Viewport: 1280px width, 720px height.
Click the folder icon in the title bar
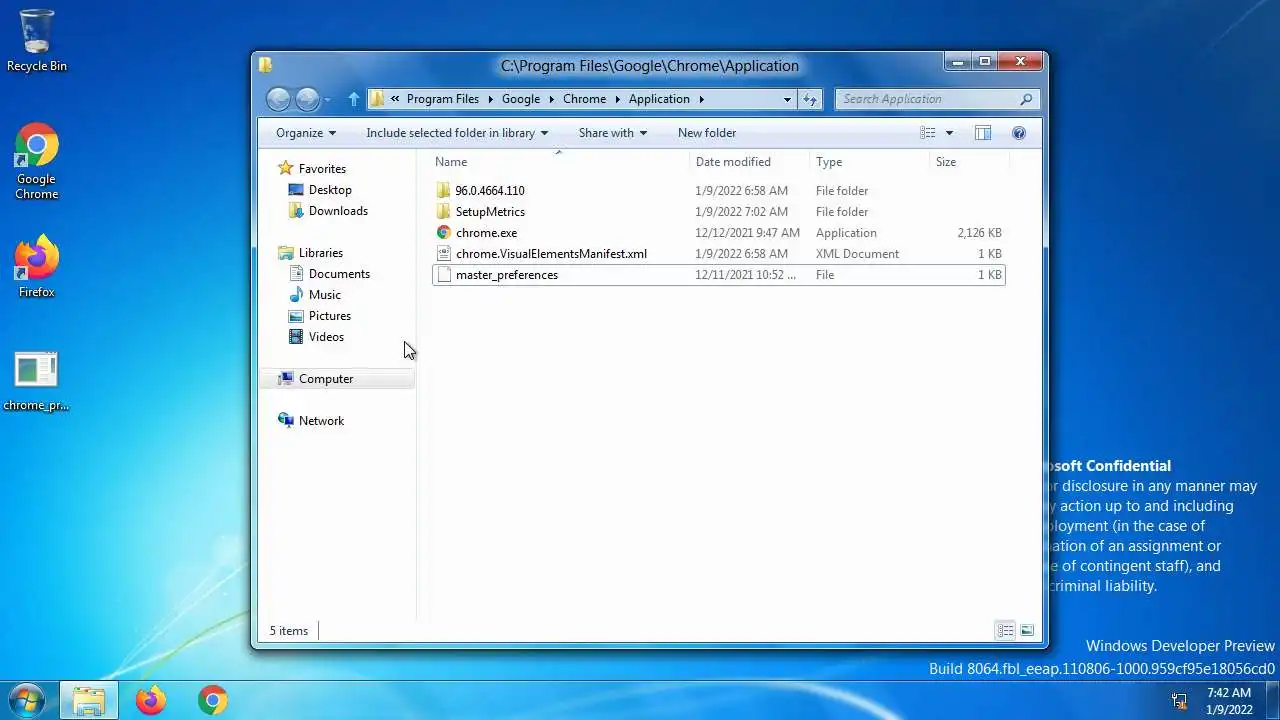tap(265, 66)
